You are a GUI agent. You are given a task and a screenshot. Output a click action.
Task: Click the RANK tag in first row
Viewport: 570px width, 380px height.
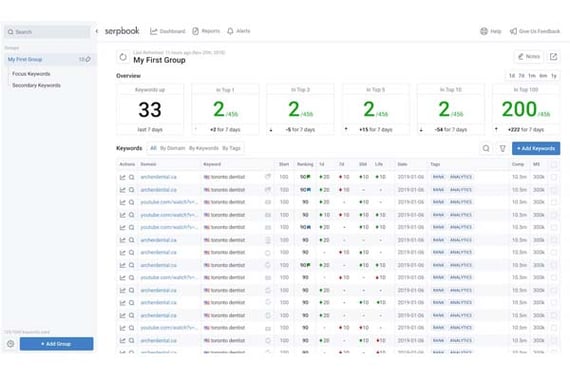(438, 177)
